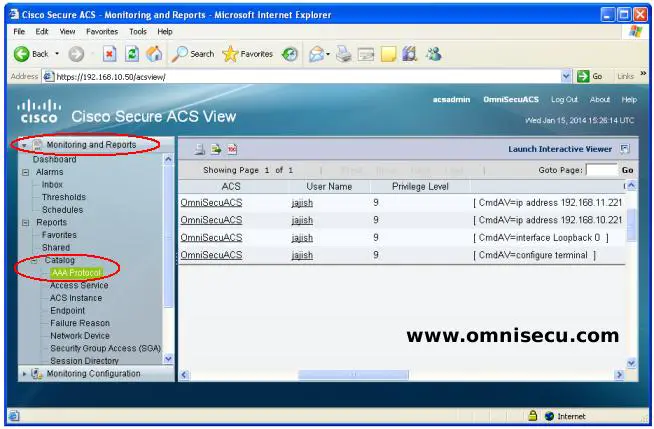Screen dimensions: 654x429
Task: Select Access Service under Catalog
Action: pyautogui.click(x=79, y=286)
